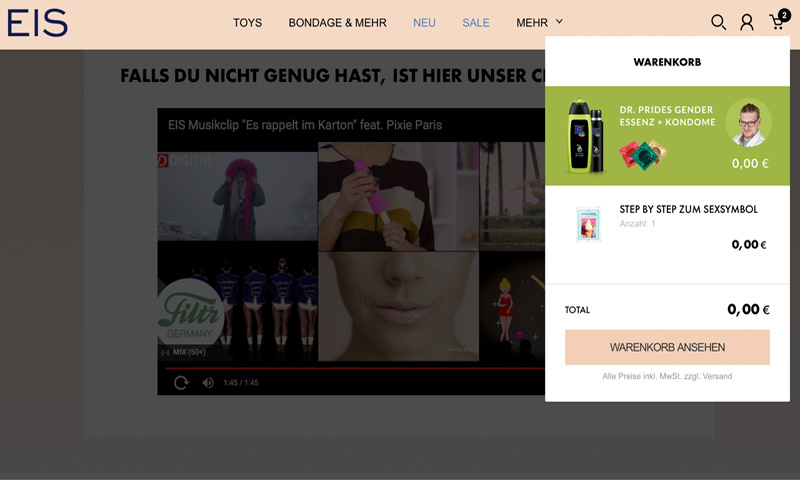The image size is (800, 480).
Task: Click Step by Step product thumbnail
Action: [x=588, y=224]
